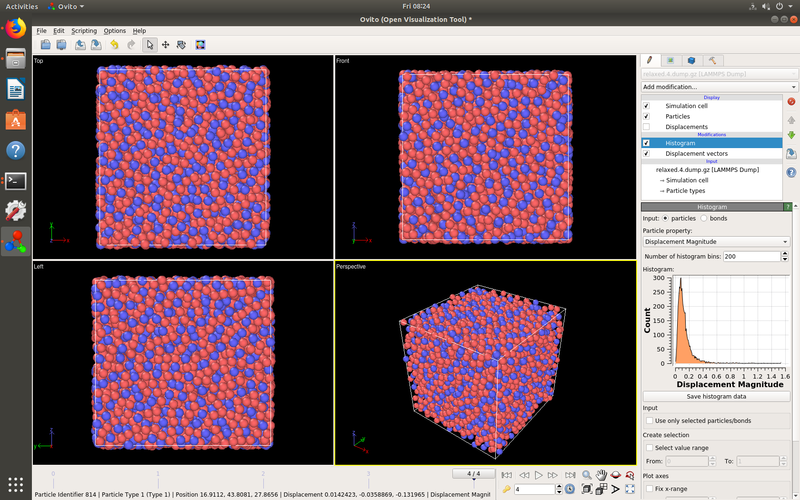
Task: Click the grayed Redo arrow icon
Action: pyautogui.click(x=131, y=45)
